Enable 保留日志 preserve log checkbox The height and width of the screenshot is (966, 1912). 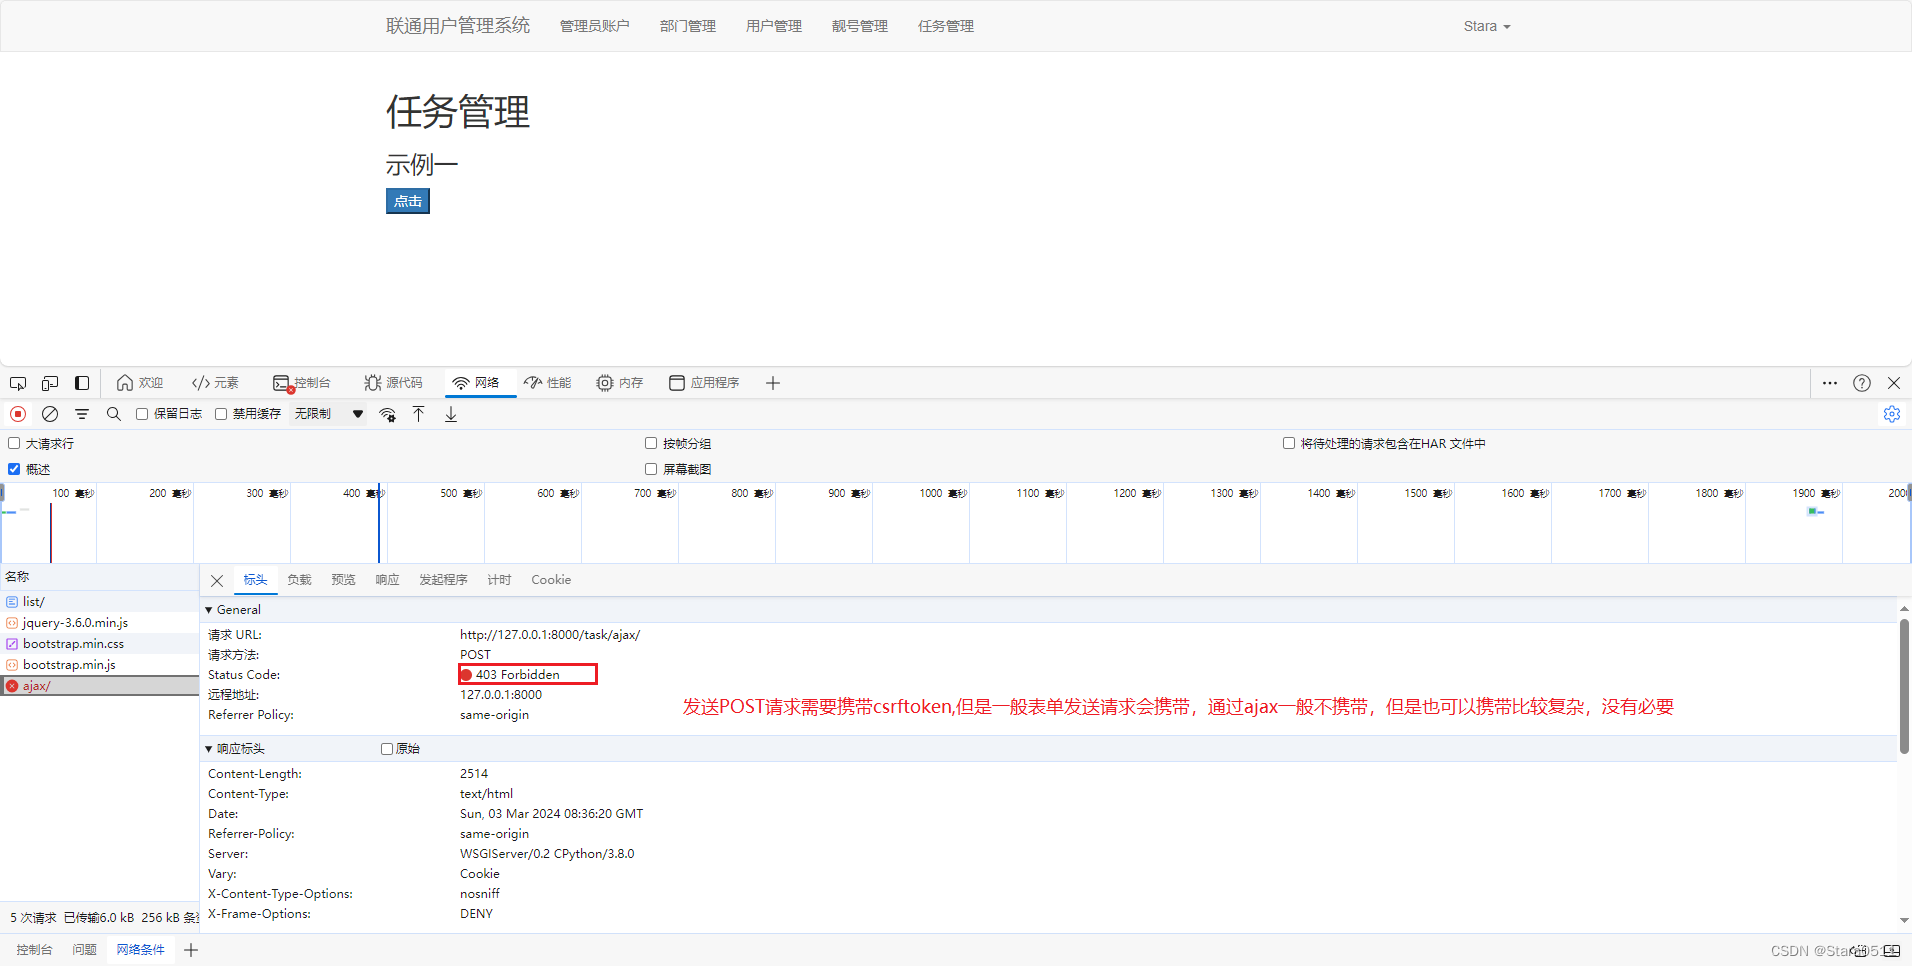coord(142,414)
